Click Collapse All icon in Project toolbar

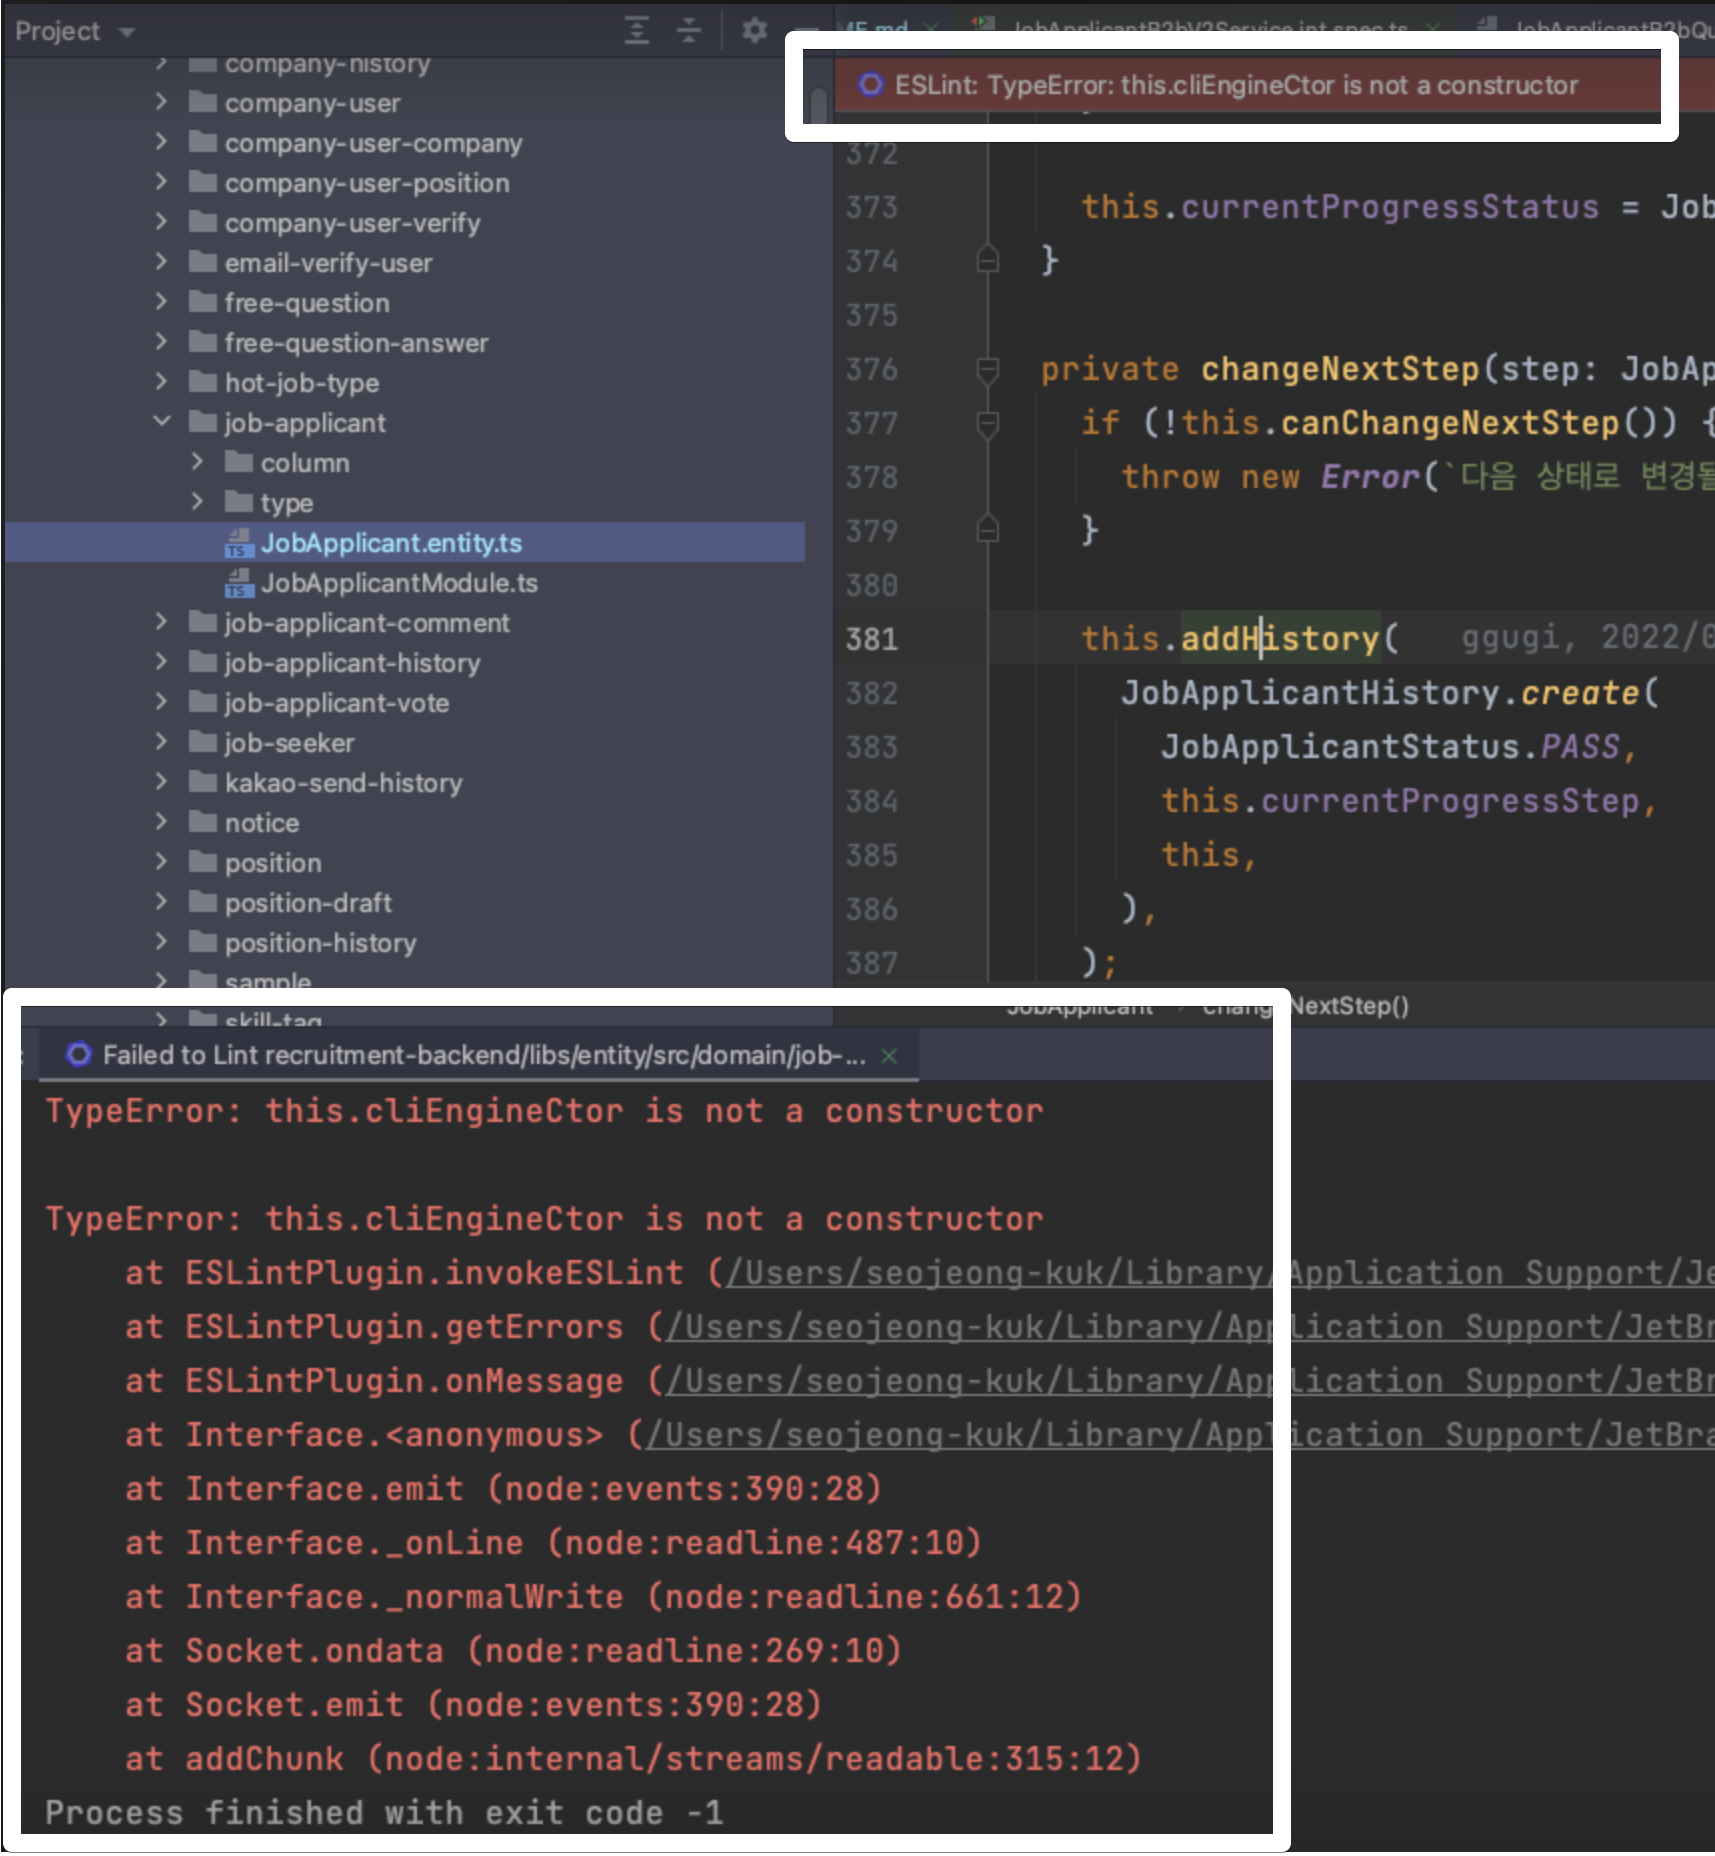point(689,31)
